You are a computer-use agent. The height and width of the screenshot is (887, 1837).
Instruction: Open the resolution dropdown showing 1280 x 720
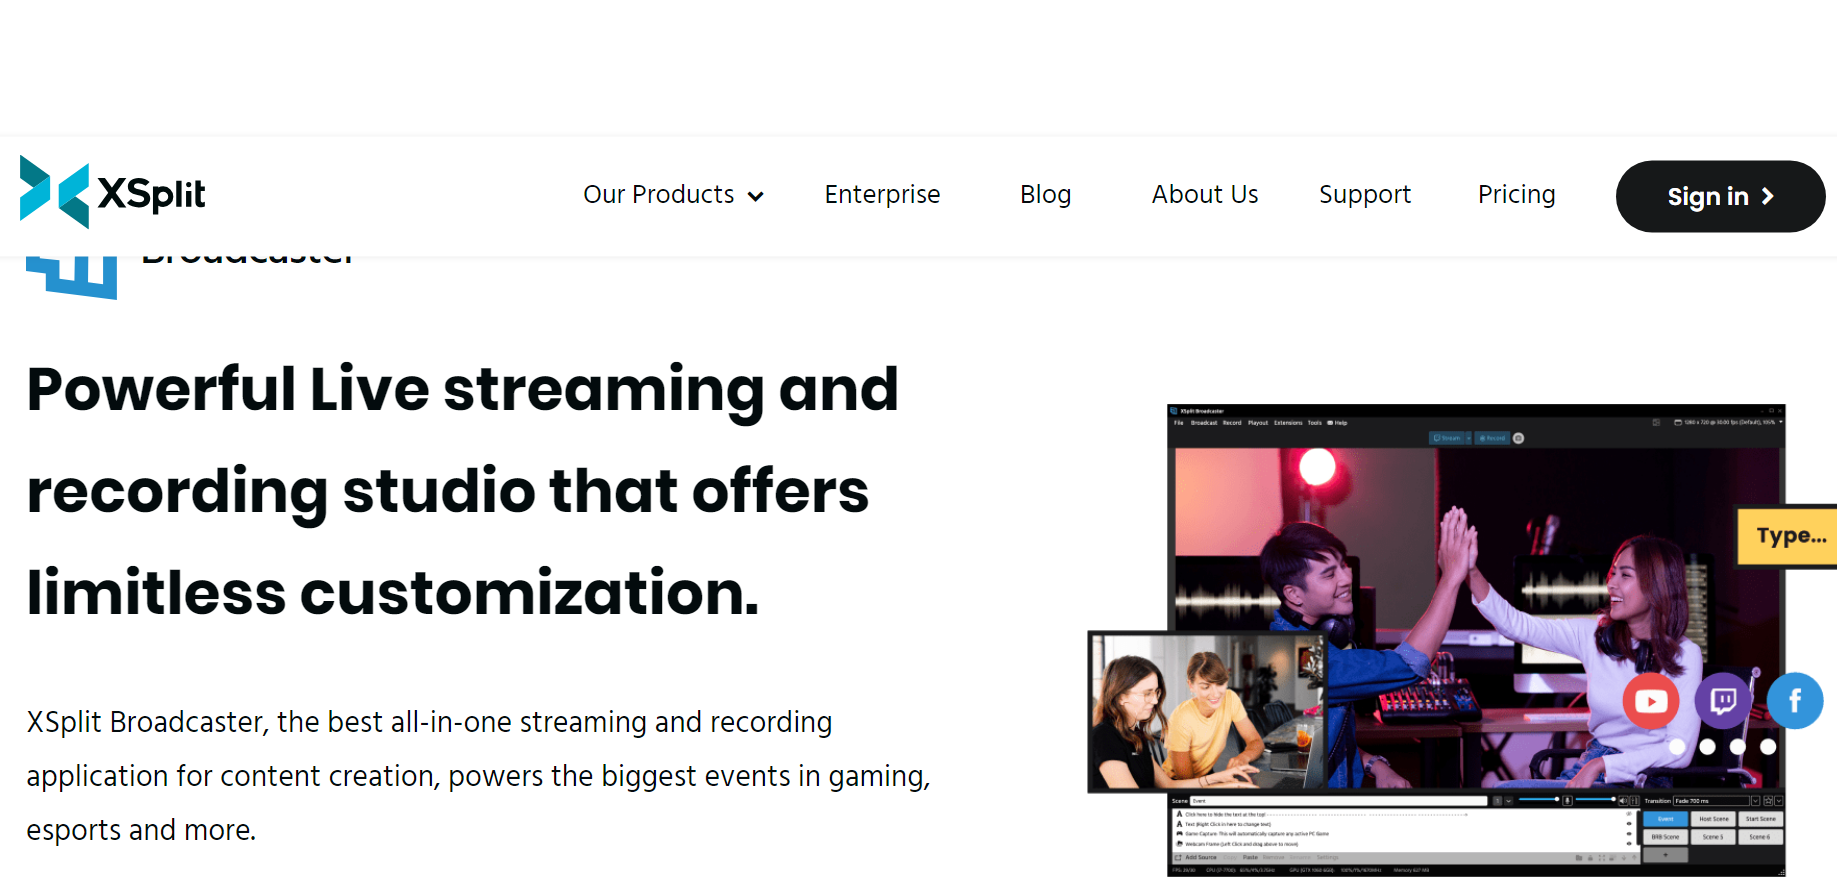[x=1729, y=422]
